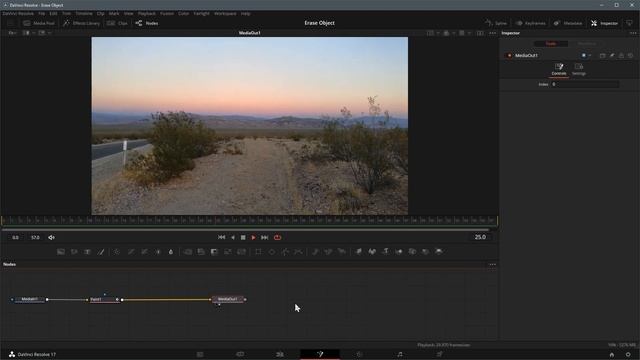
Task: Add a Matte Control node
Action: click(x=214, y=252)
